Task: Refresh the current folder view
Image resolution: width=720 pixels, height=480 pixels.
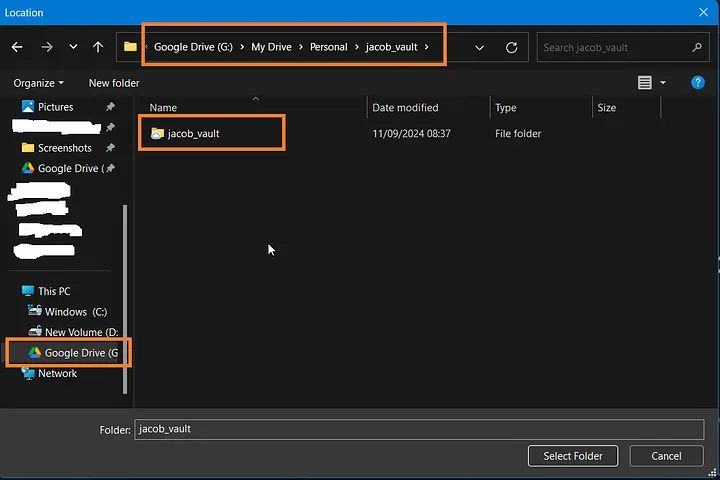Action: coord(511,47)
